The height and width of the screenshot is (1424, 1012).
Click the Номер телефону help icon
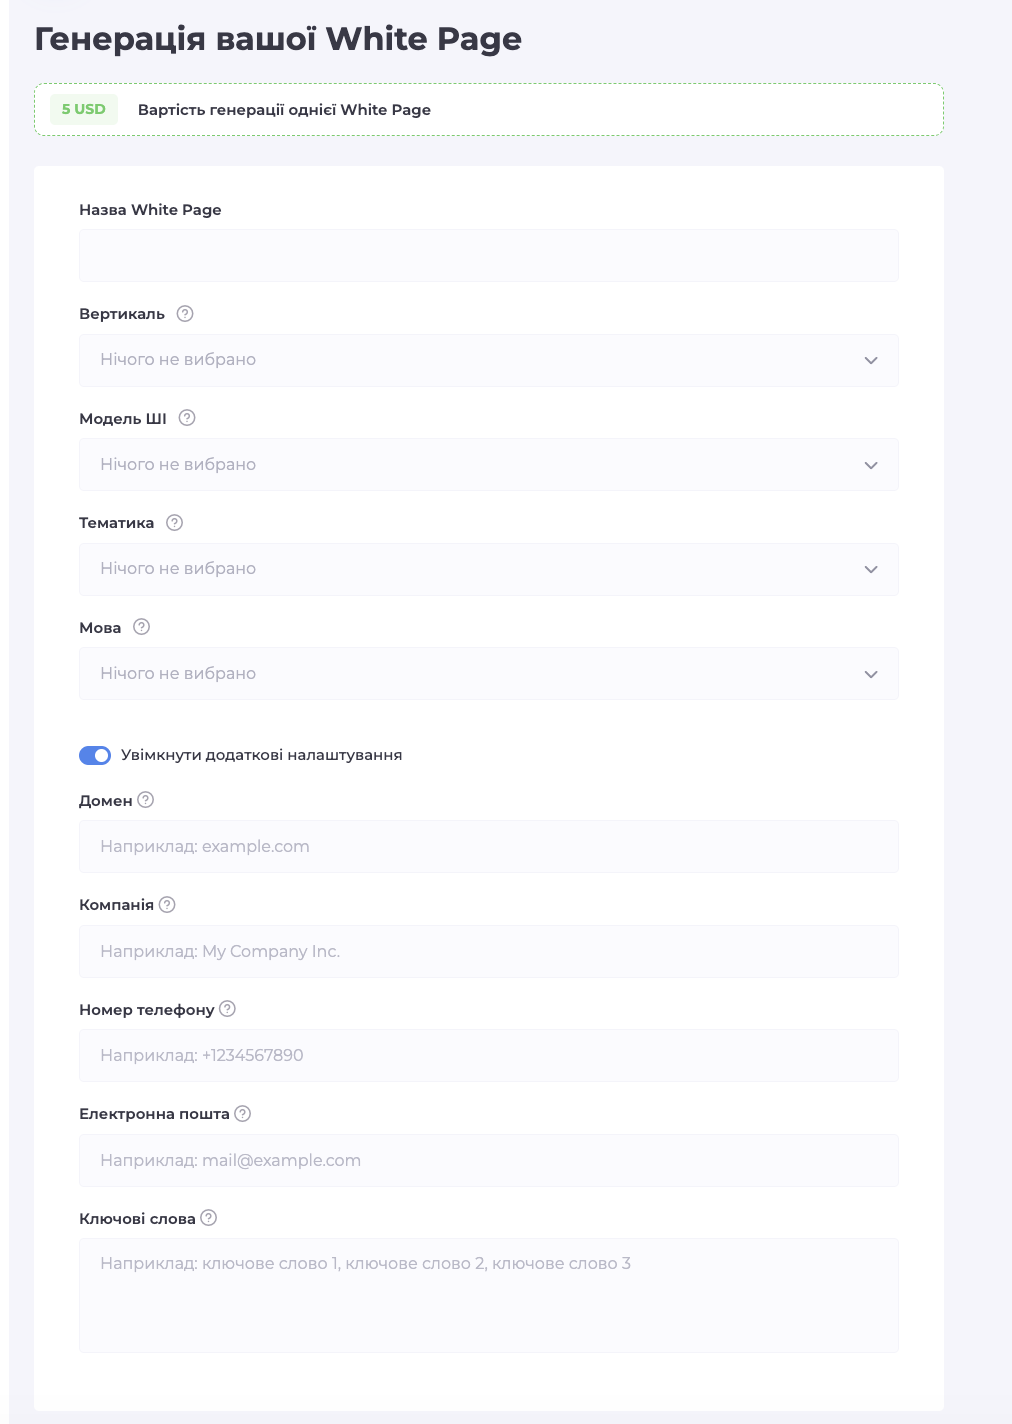(228, 1009)
